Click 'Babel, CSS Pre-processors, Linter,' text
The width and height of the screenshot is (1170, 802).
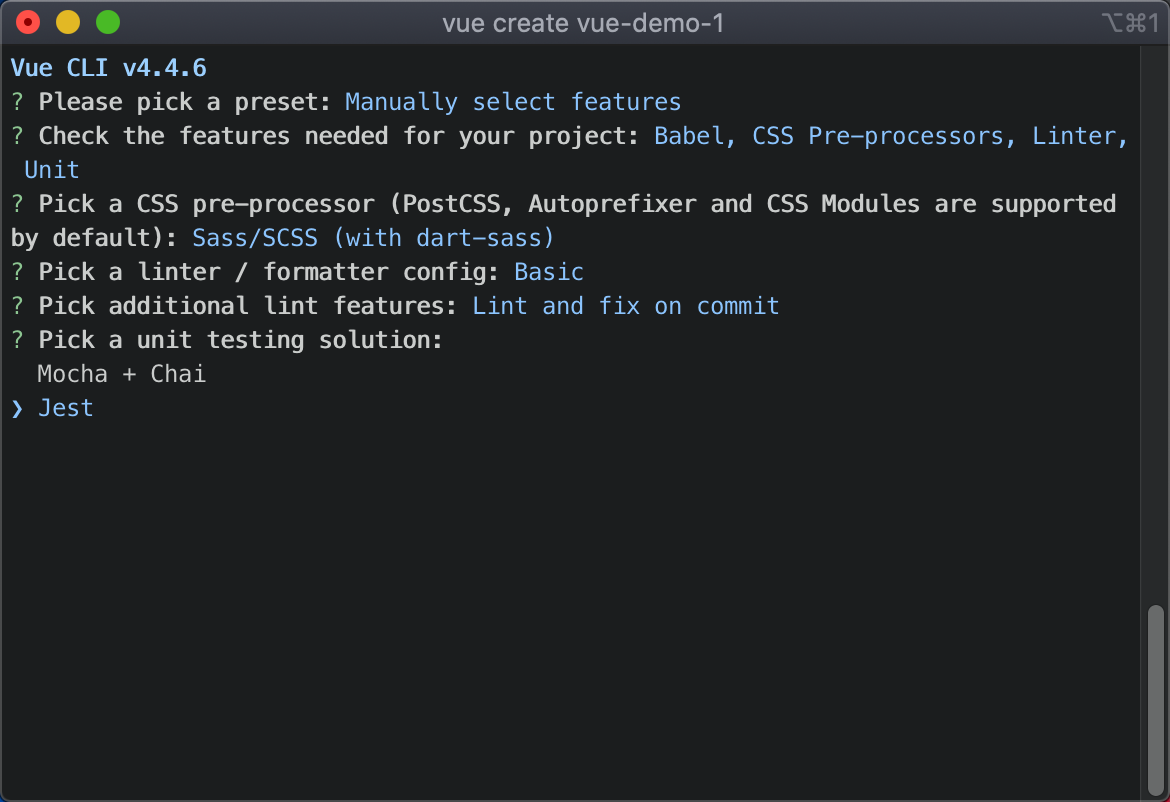coord(891,136)
